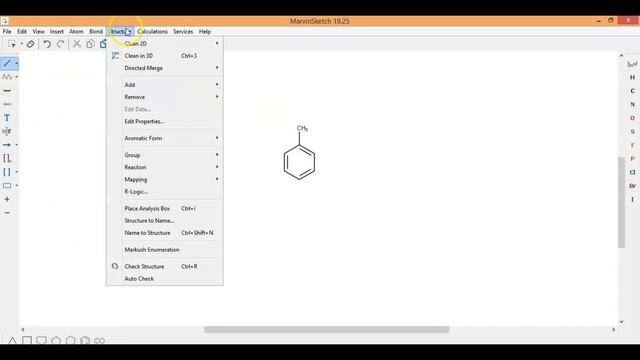Click the horizontal scrollbar thumb
The height and width of the screenshot is (360, 640).
pos(327,329)
